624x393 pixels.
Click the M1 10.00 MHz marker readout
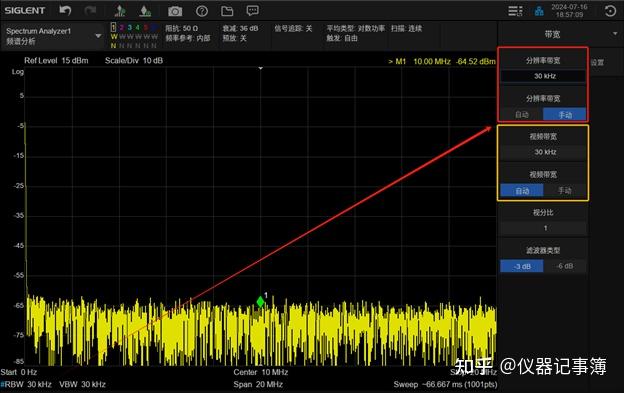(x=442, y=61)
